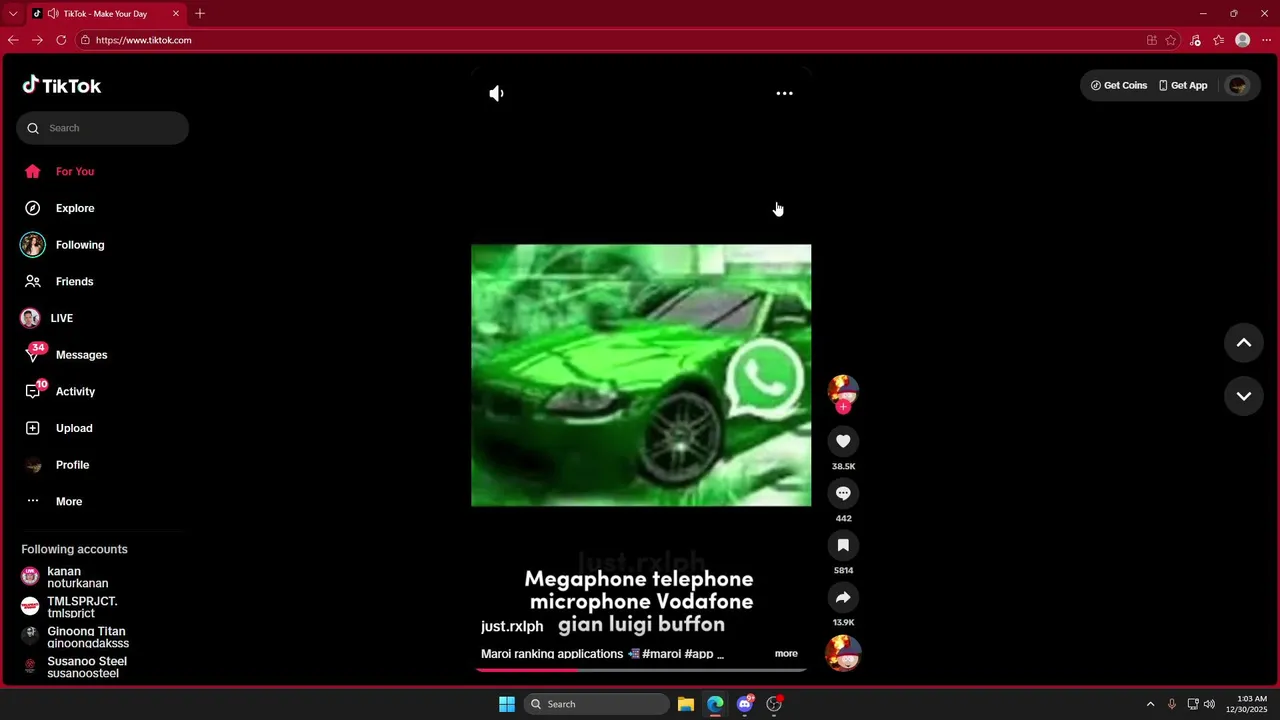Open Microsoft Edge taskbar icon

pyautogui.click(x=715, y=704)
